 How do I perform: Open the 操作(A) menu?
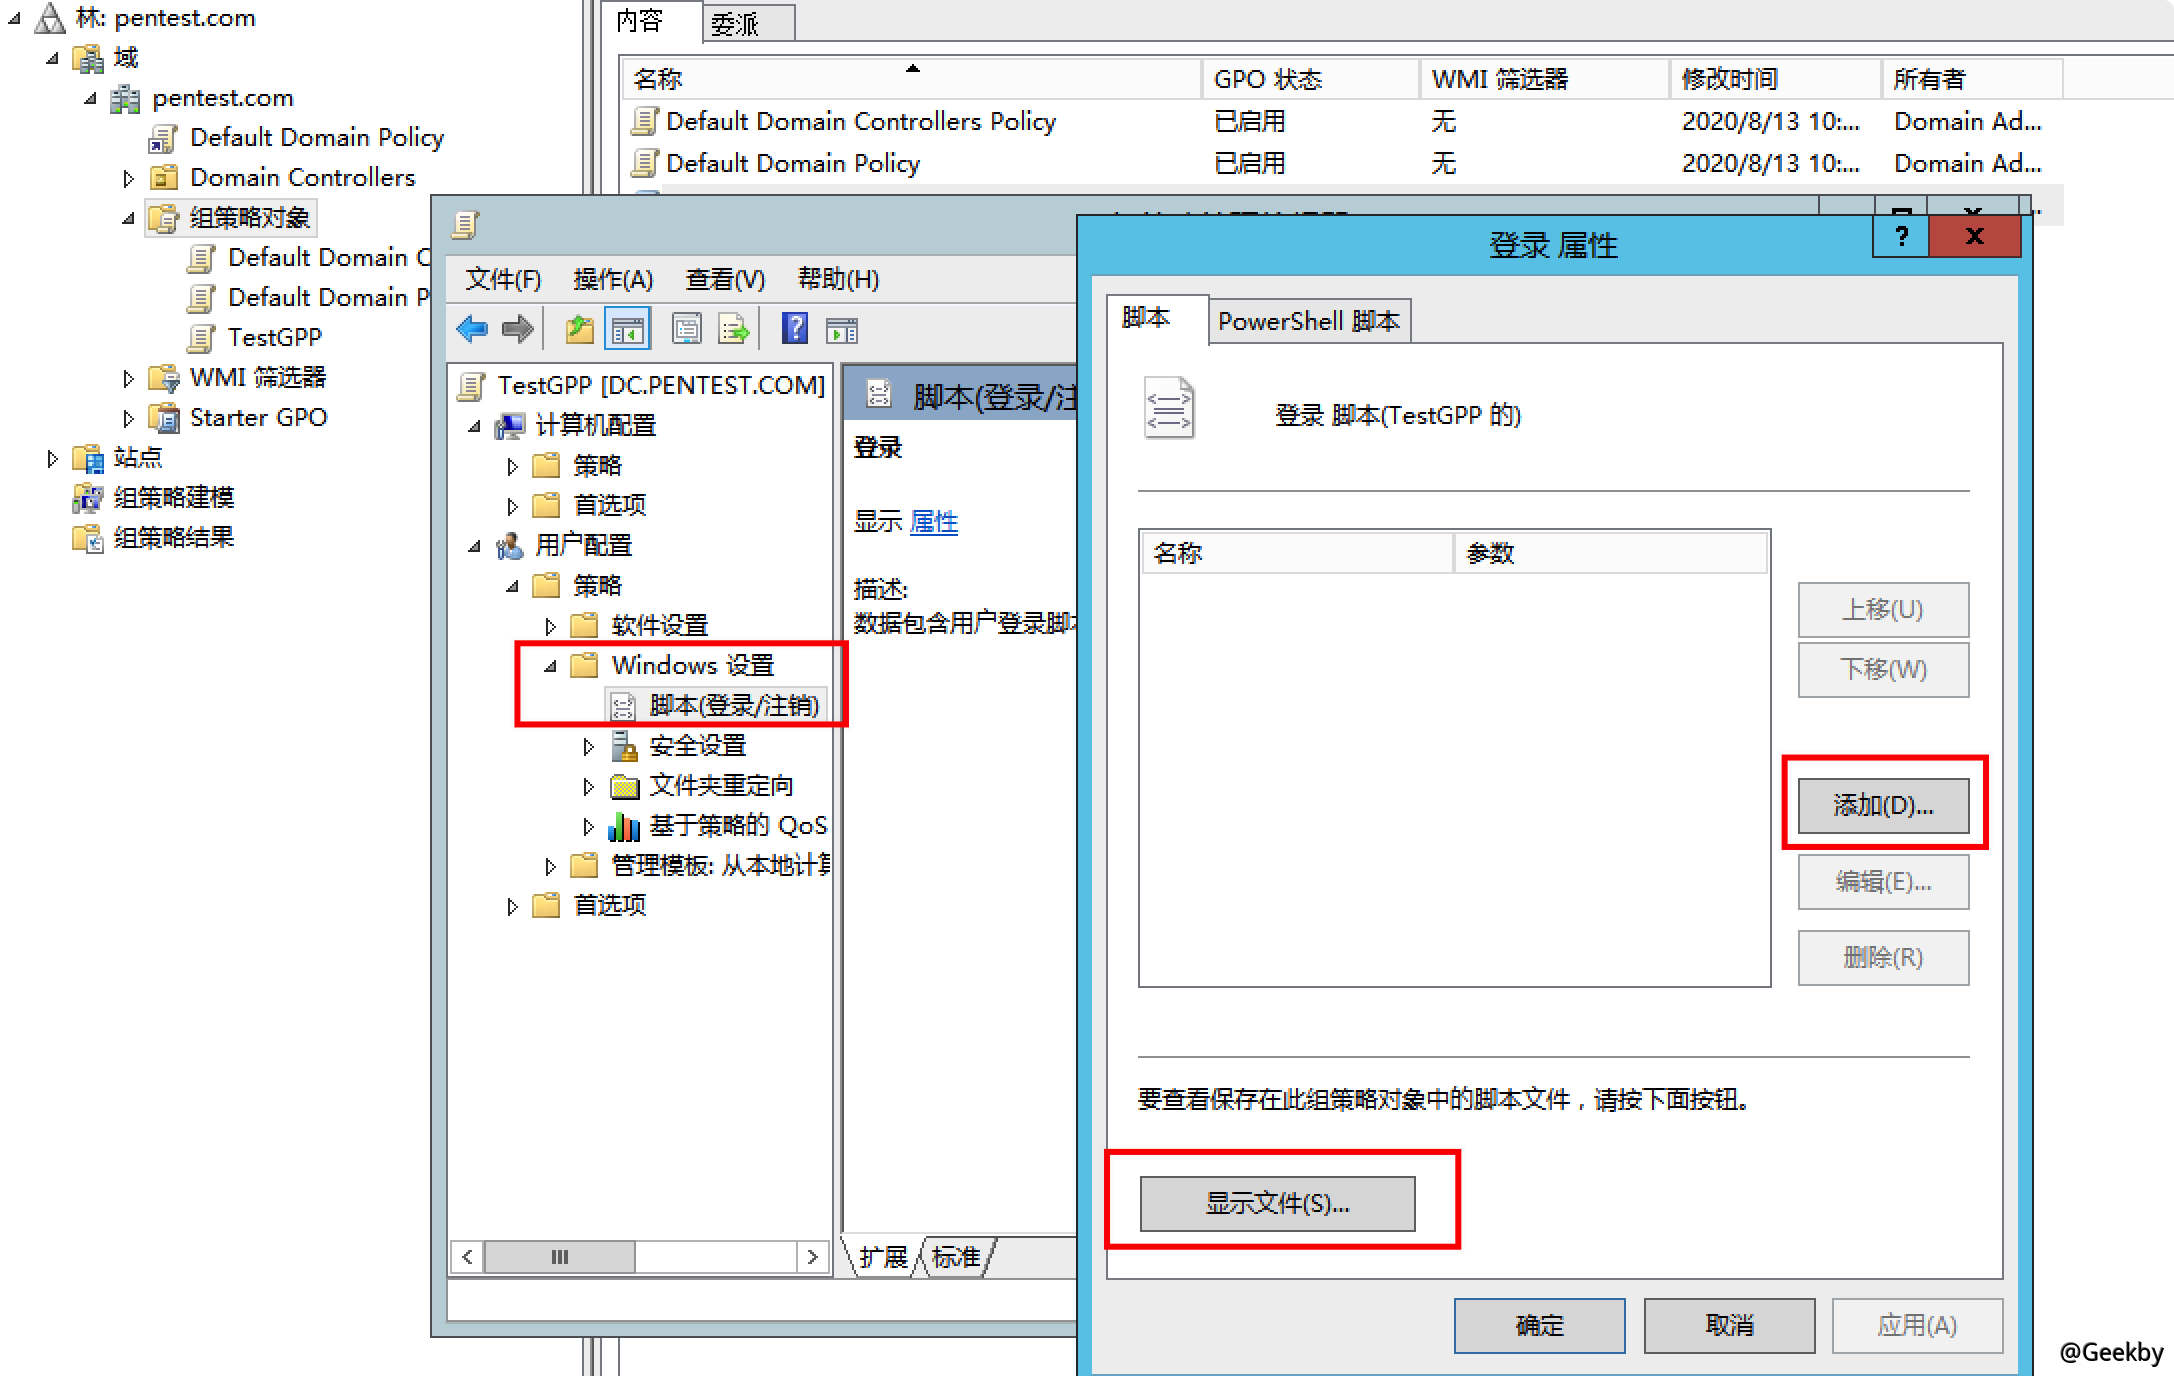click(612, 279)
